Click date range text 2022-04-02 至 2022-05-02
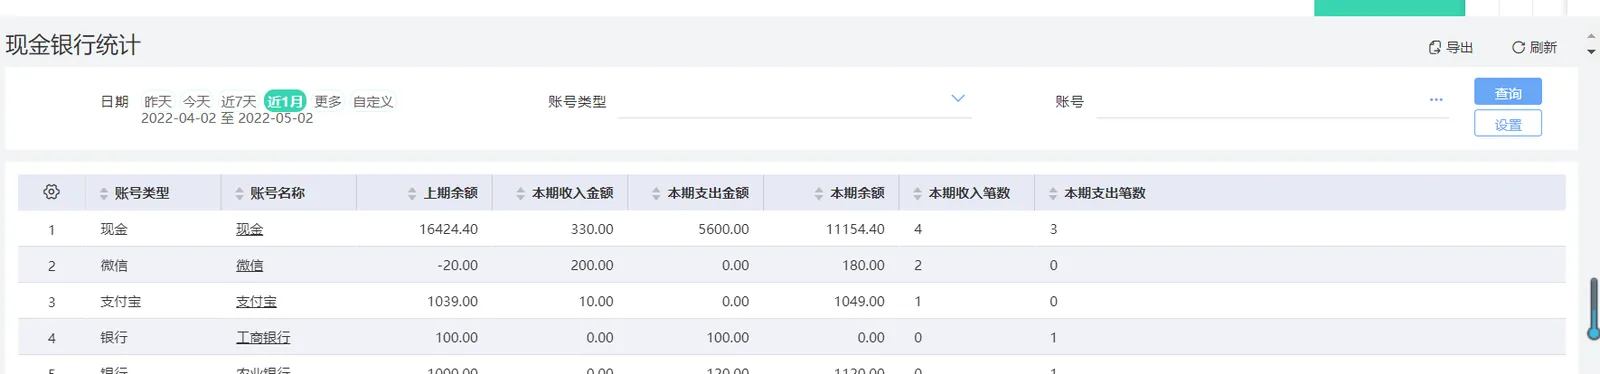This screenshot has width=1600, height=374. (227, 118)
